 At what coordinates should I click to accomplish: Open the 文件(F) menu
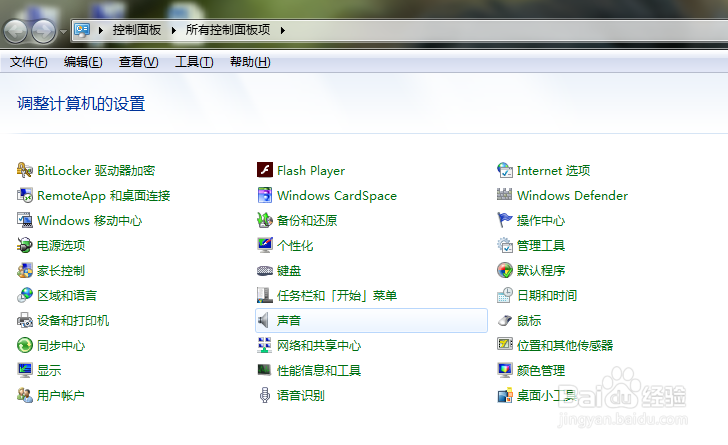pos(28,62)
